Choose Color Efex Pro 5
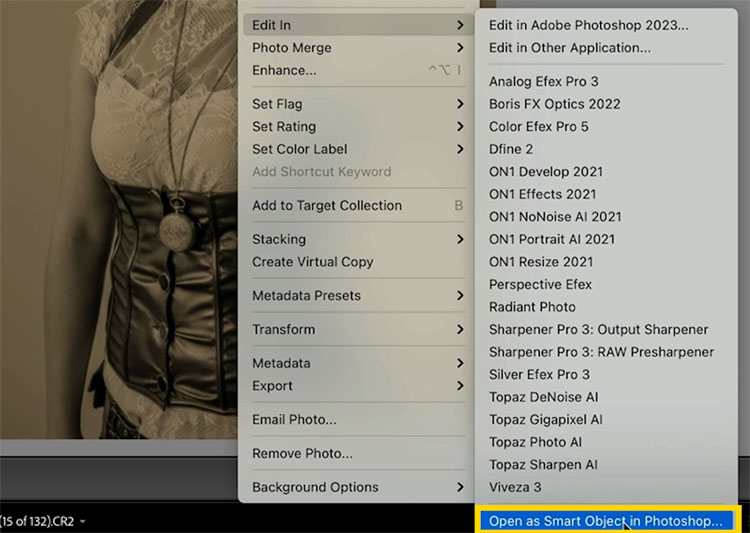This screenshot has height=533, width=750. (606, 126)
